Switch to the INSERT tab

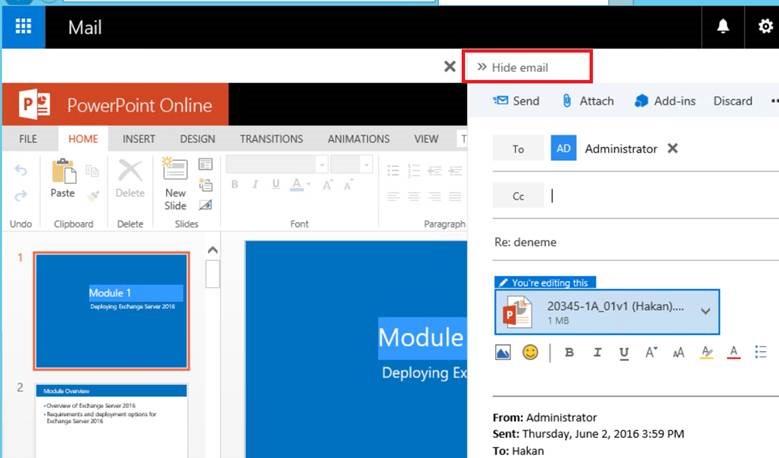(139, 139)
